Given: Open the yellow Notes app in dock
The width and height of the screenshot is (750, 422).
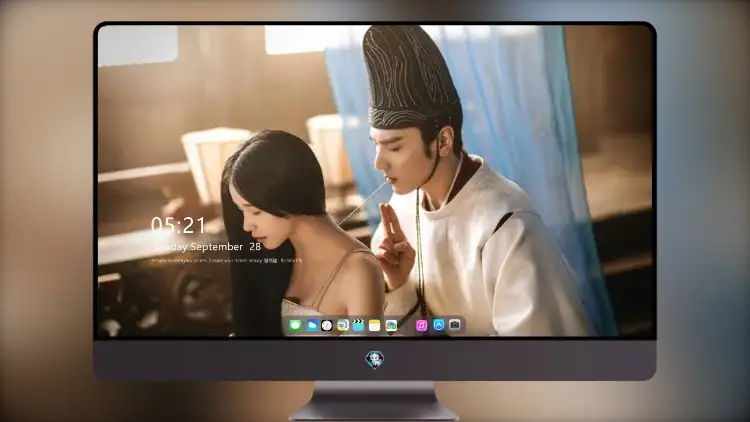Looking at the screenshot, I should tap(375, 326).
